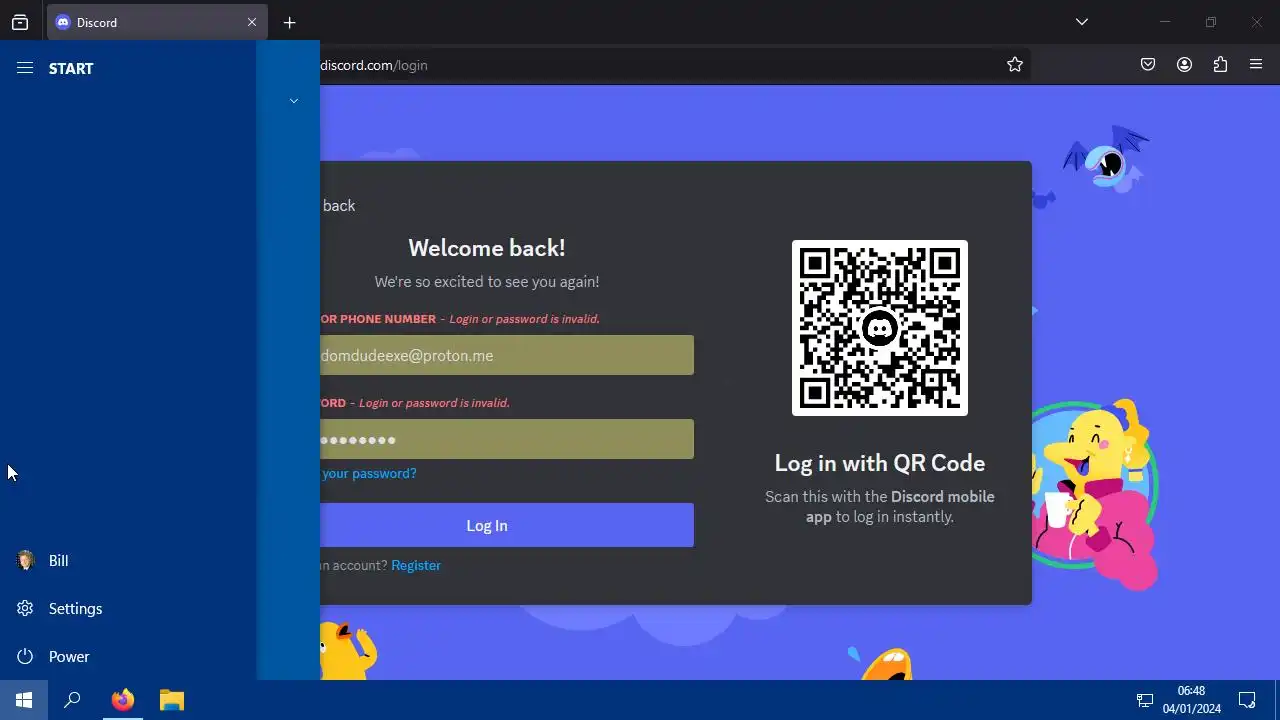Click the Windows Start button on taskbar
The height and width of the screenshot is (720, 1280).
[24, 700]
